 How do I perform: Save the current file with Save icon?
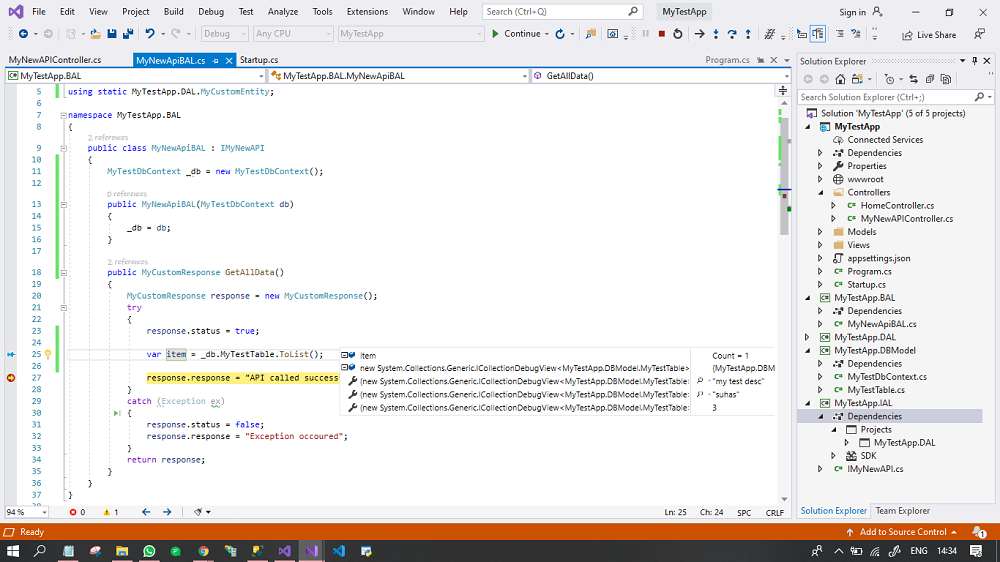(112, 34)
